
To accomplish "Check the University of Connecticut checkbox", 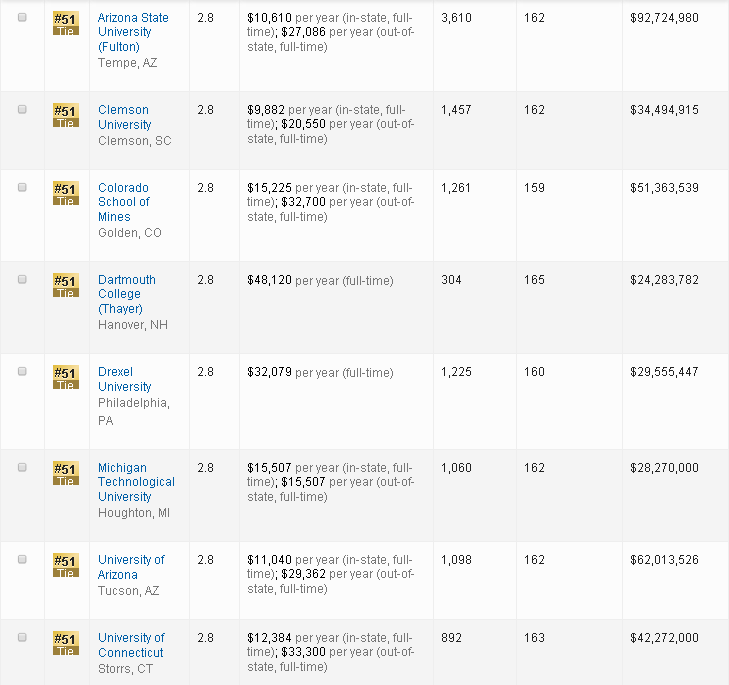I will click(x=22, y=638).
